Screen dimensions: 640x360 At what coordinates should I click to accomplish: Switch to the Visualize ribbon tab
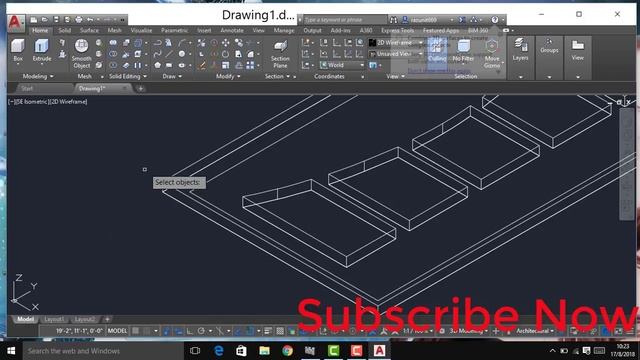(141, 30)
